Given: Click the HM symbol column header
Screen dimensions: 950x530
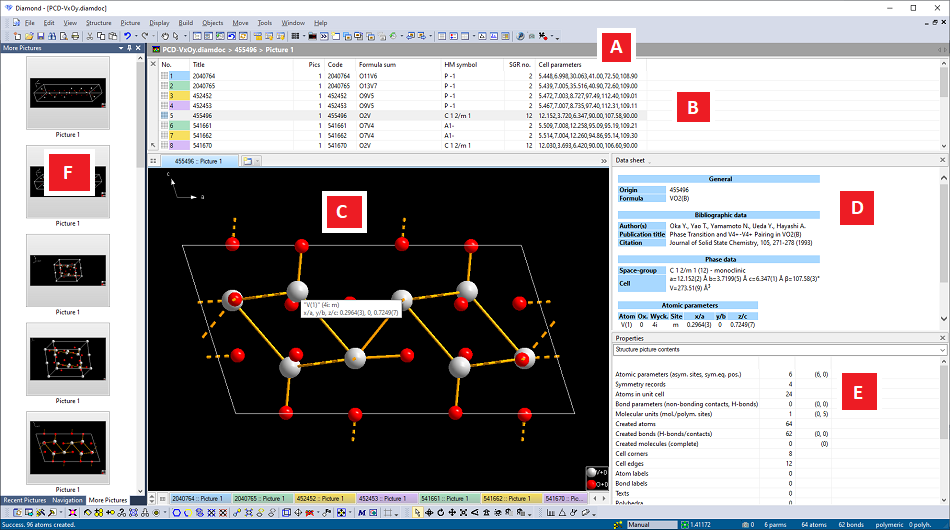Looking at the screenshot, I should pos(461,64).
